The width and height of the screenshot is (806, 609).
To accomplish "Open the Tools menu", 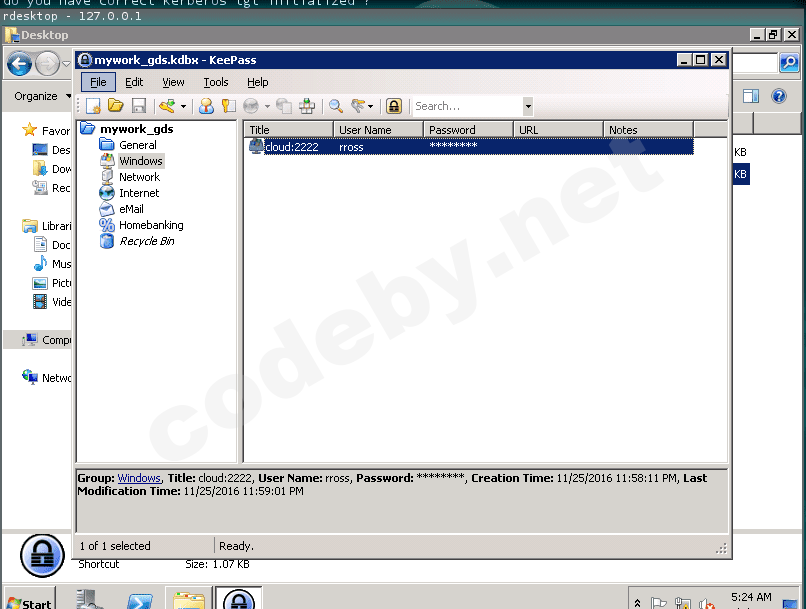I will point(216,82).
